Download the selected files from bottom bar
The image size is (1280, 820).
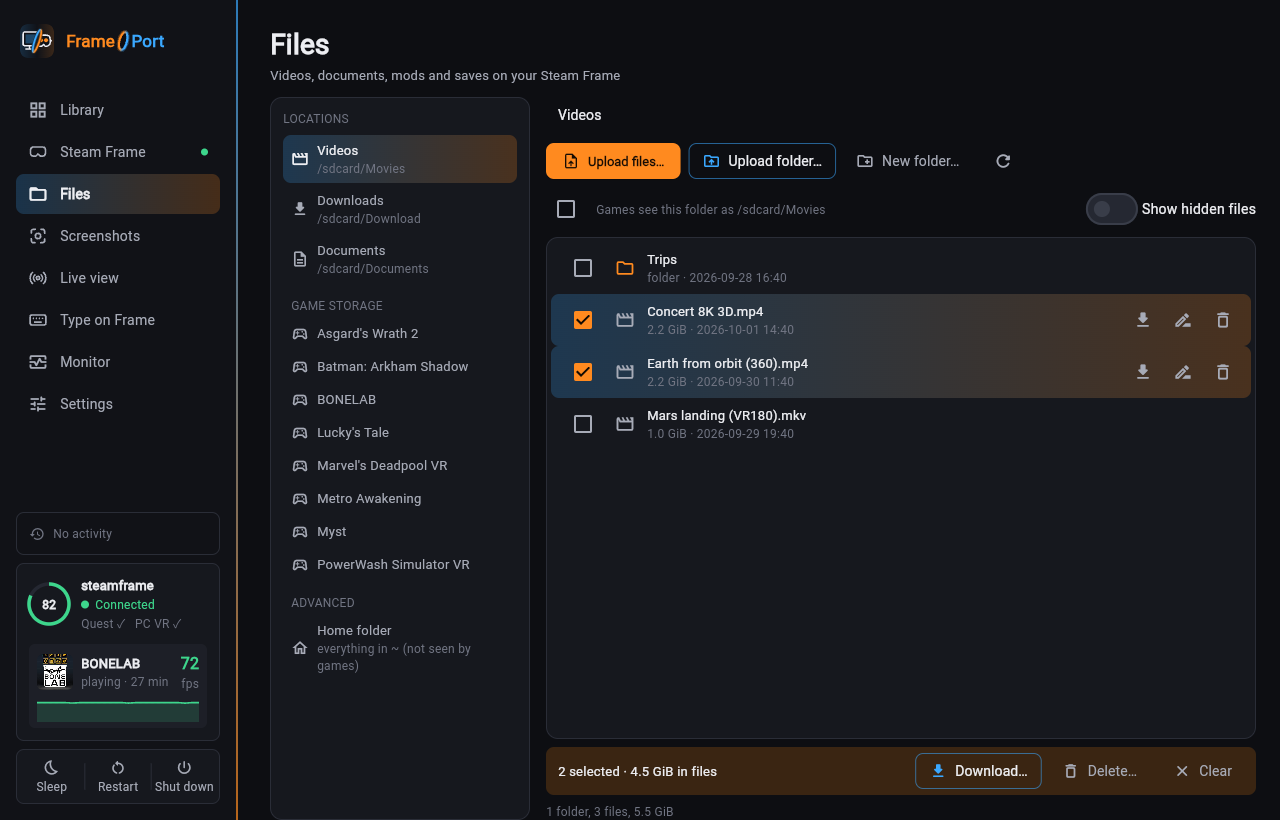tap(978, 771)
